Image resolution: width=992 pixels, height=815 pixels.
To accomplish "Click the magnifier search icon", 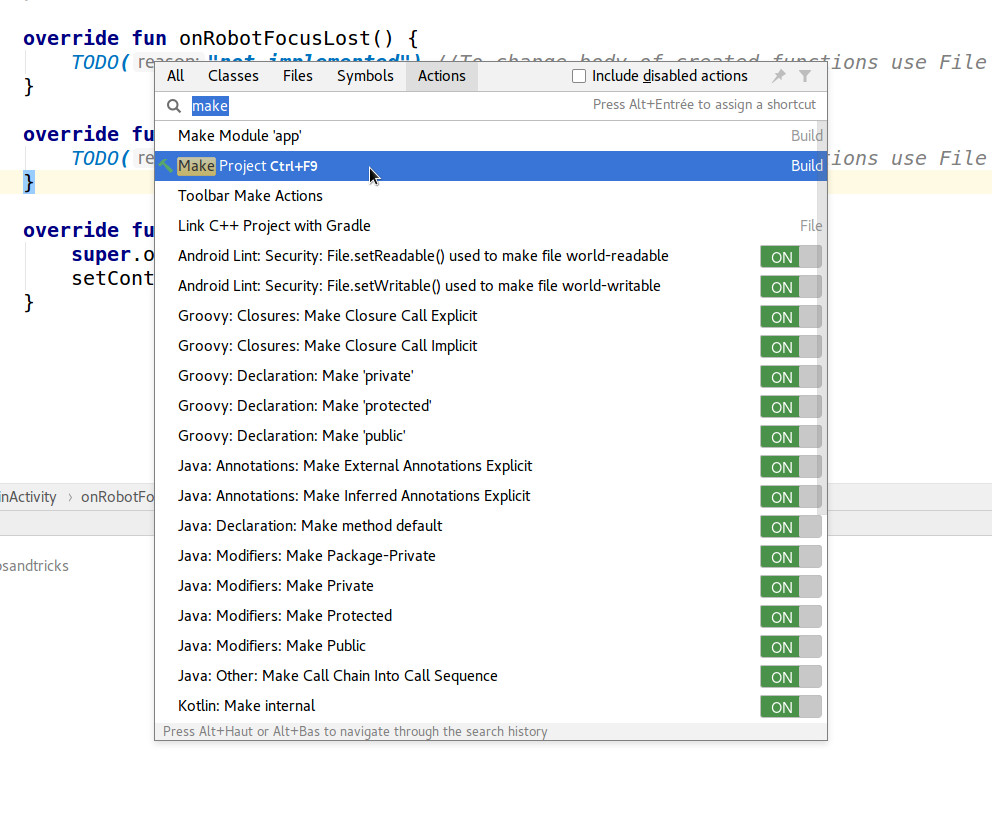I will click(174, 106).
